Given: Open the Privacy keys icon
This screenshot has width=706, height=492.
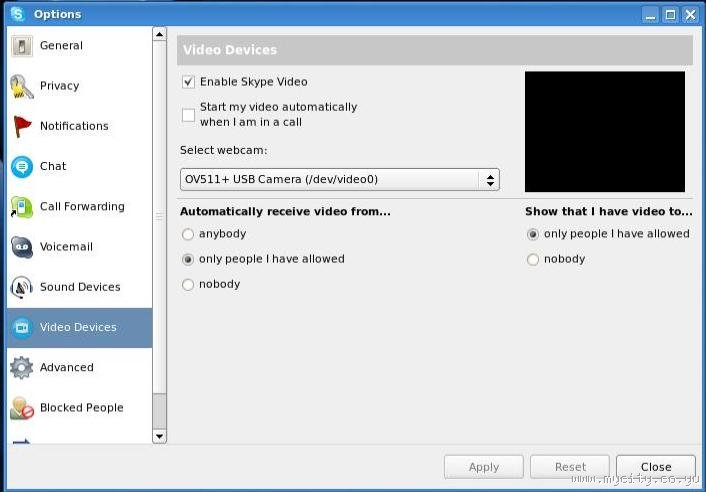Looking at the screenshot, I should click(x=21, y=86).
